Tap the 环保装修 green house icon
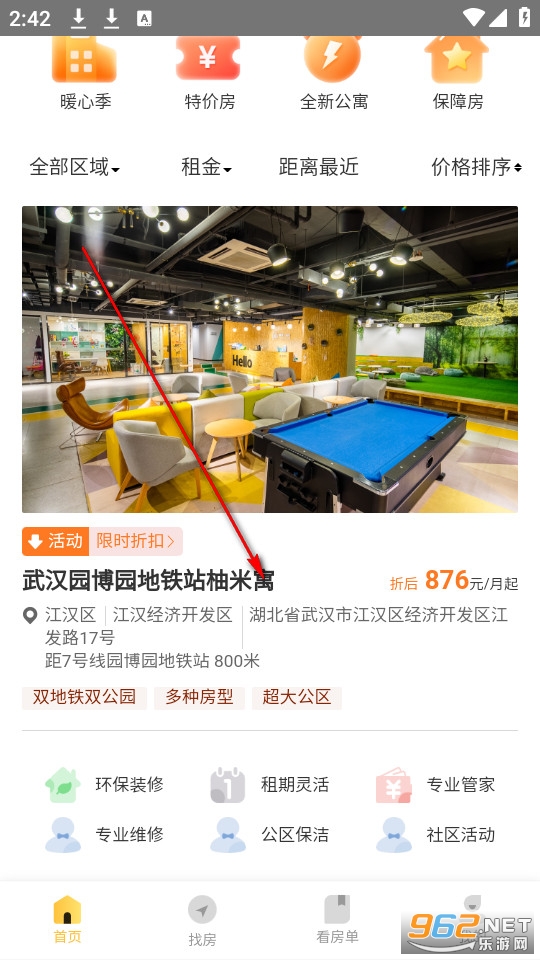 point(62,785)
